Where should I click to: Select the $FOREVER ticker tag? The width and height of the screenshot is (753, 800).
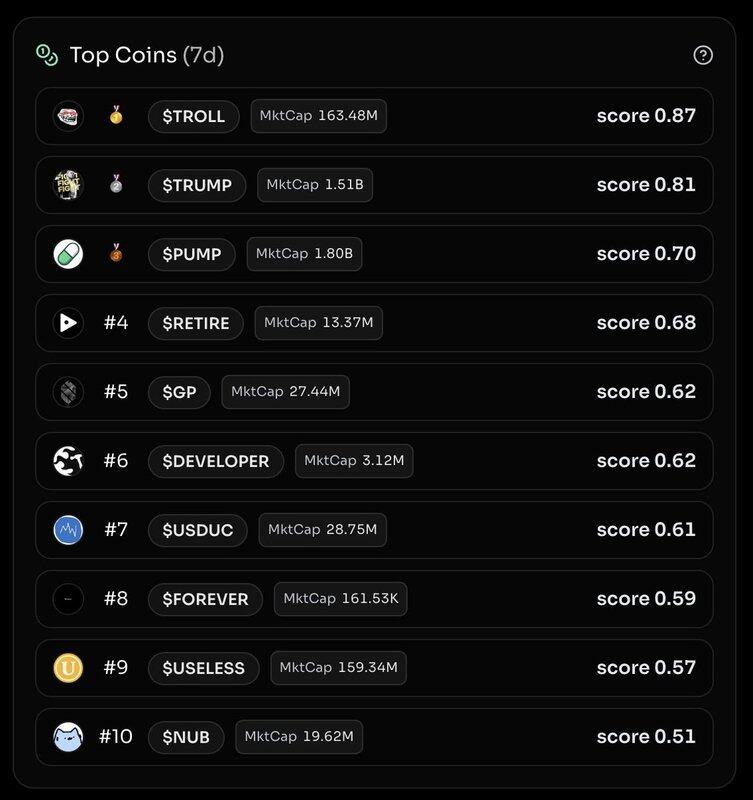coord(206,599)
